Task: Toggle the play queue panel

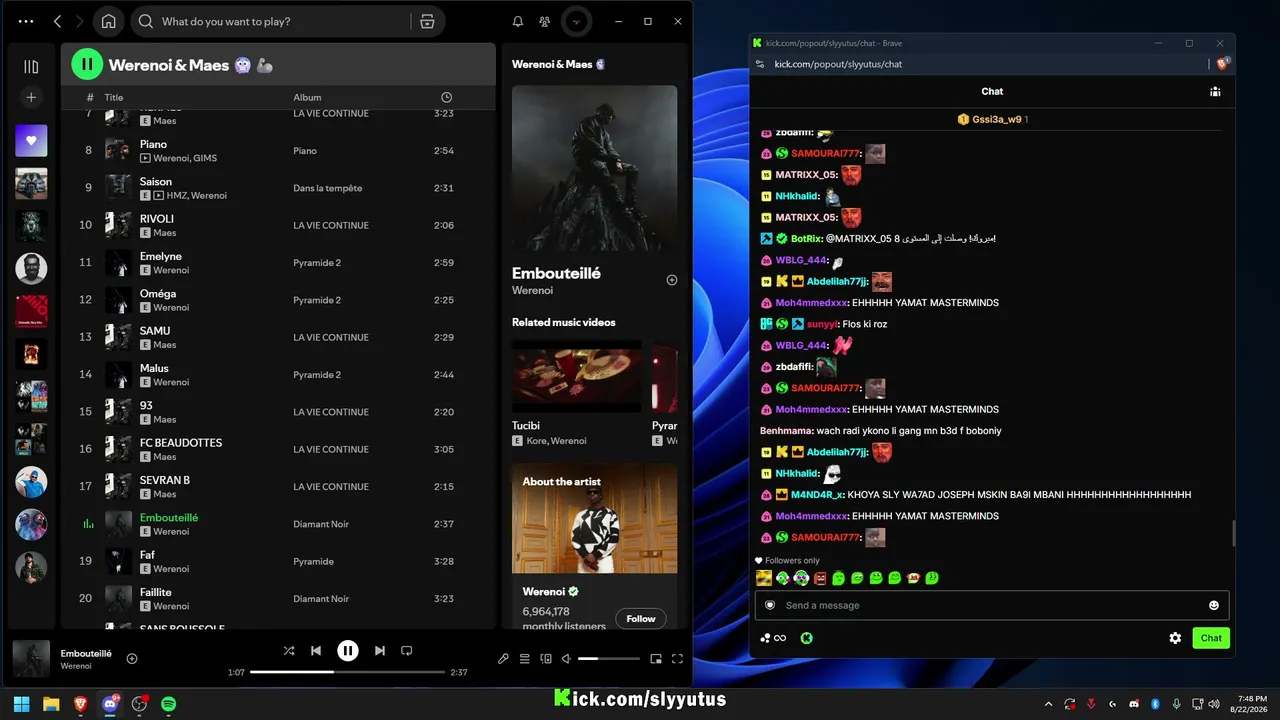Action: point(524,659)
